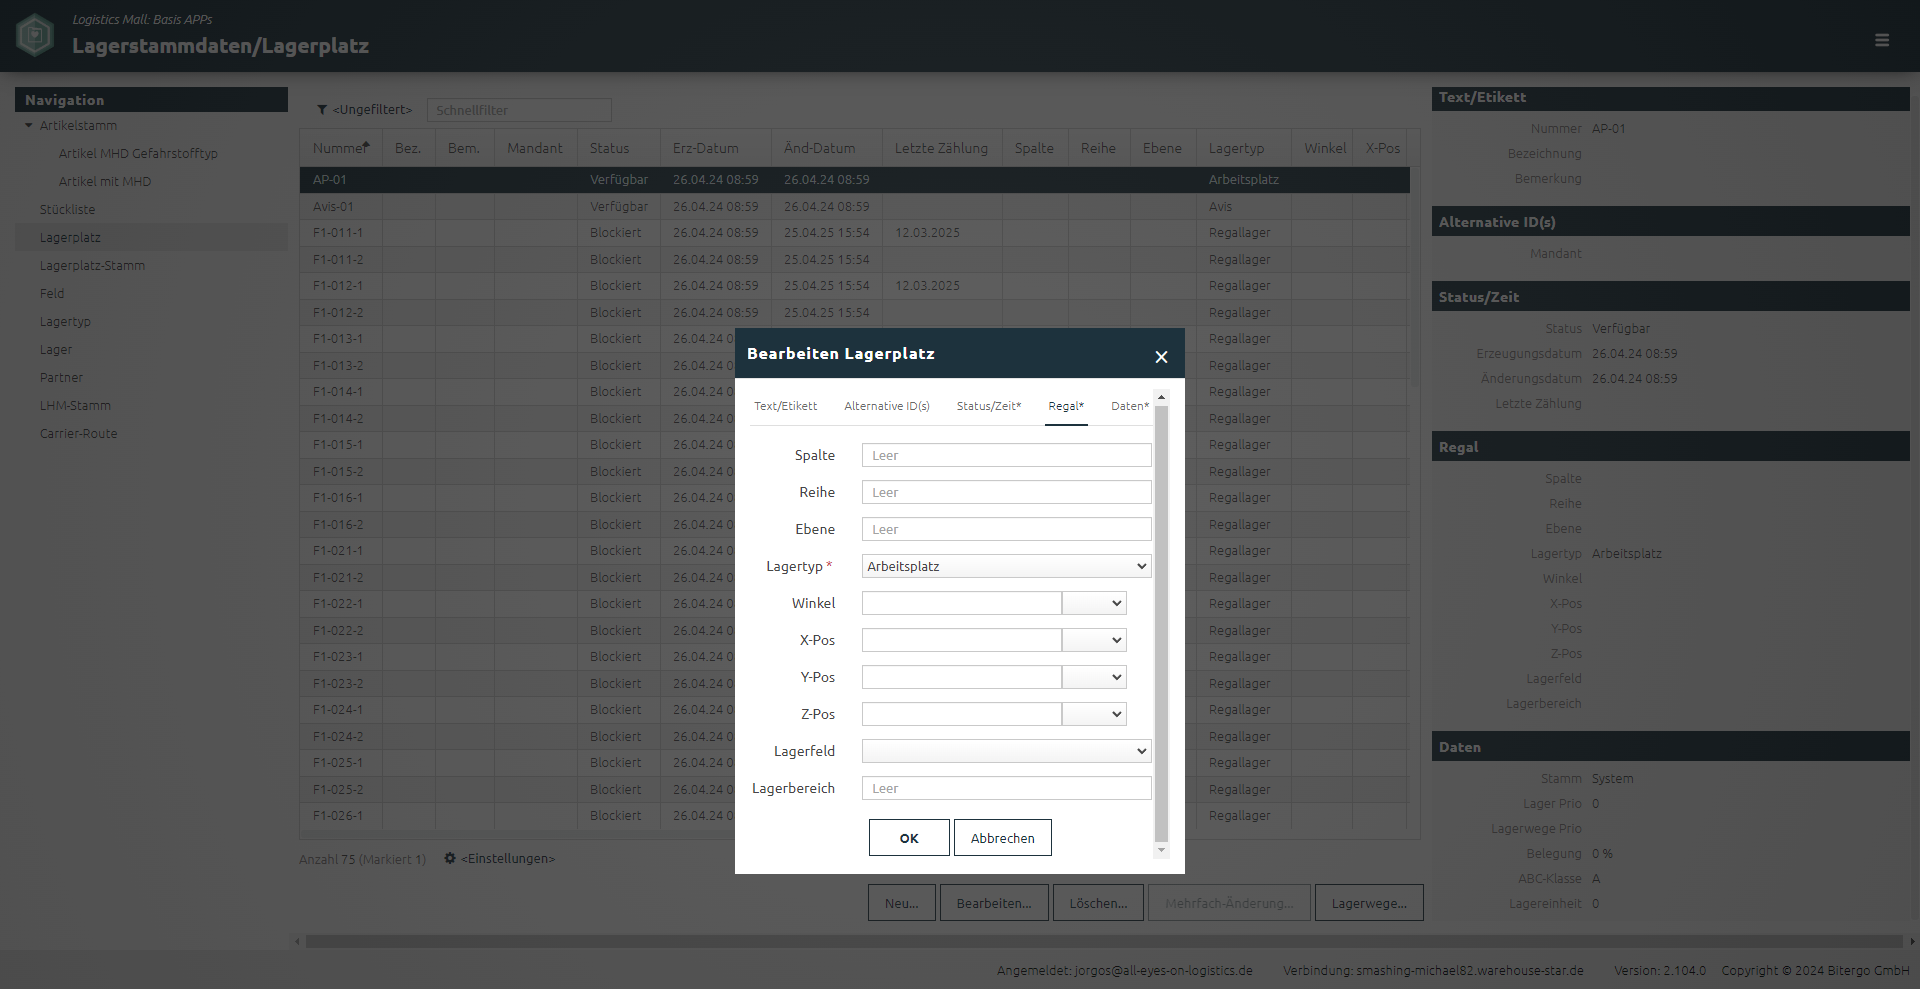Close the Bearbeiten Lagerplatz dialog
The width and height of the screenshot is (1920, 989).
coord(1161,357)
